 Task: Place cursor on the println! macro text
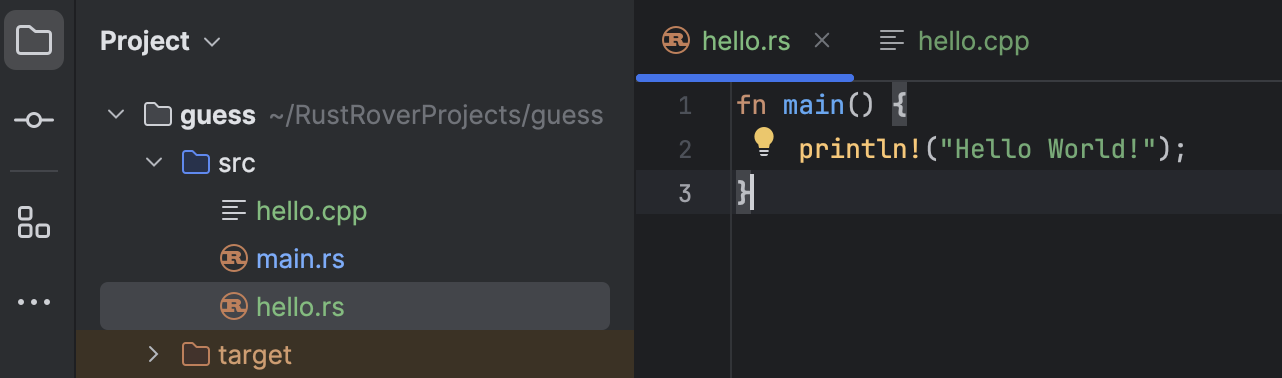pos(861,149)
